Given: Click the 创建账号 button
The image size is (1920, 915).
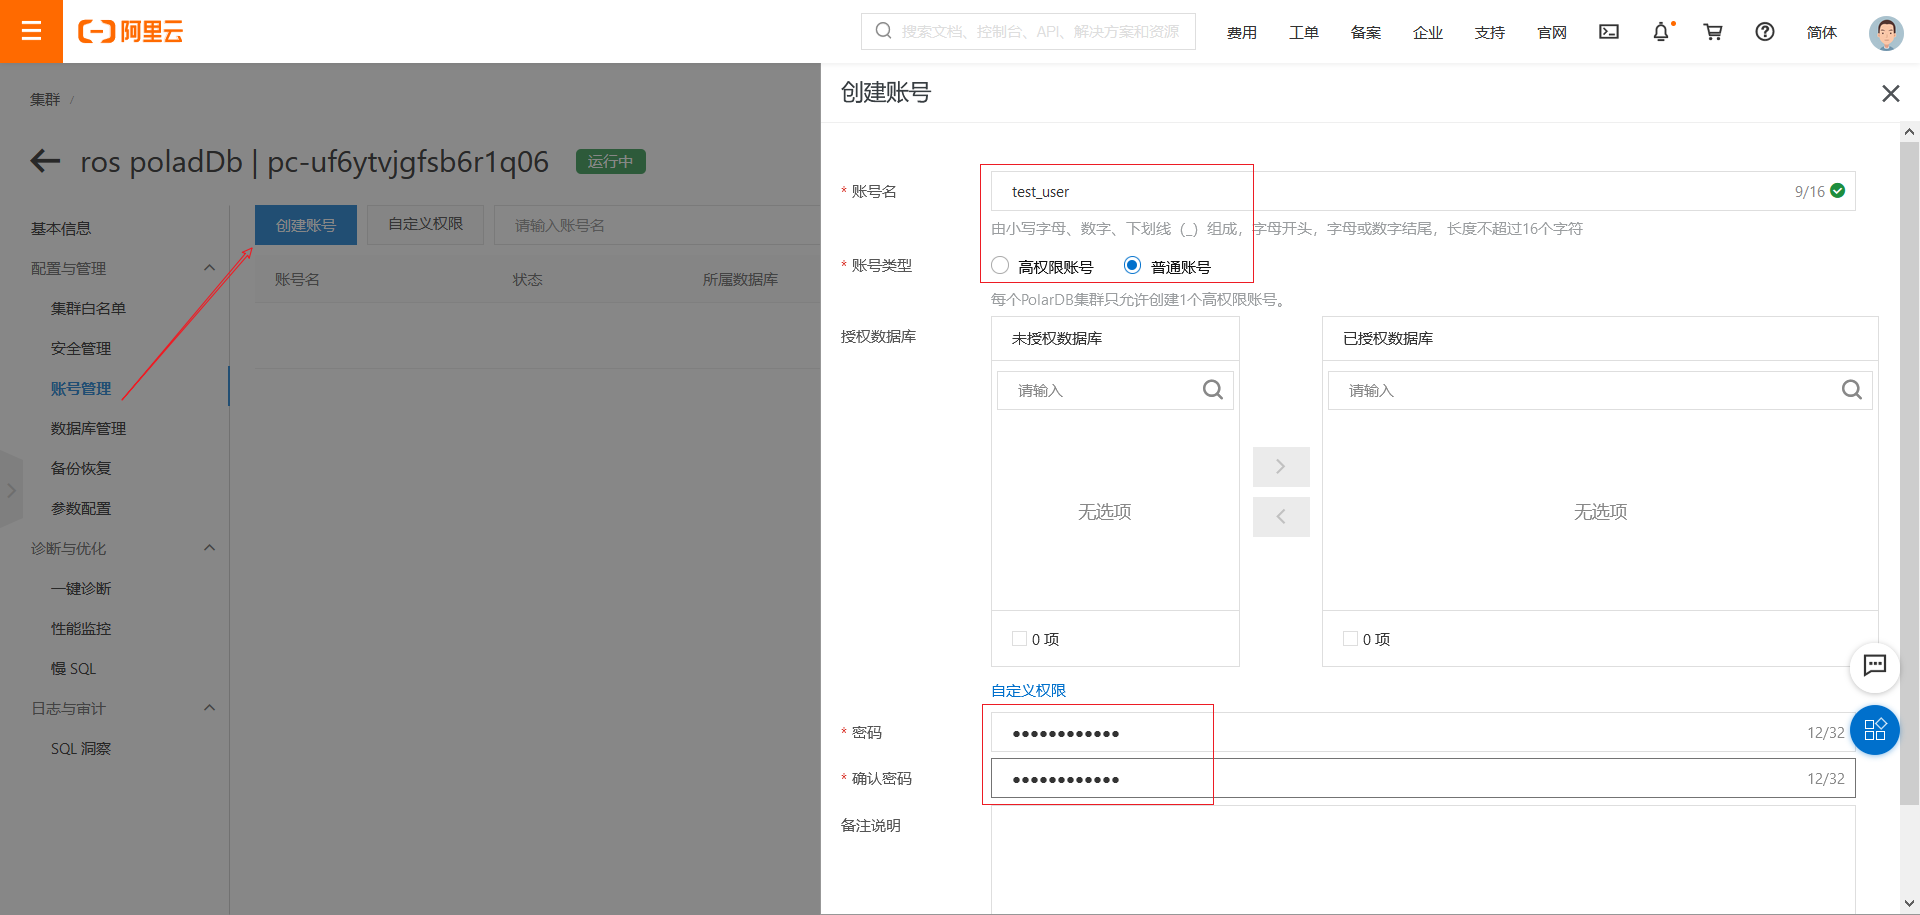Looking at the screenshot, I should click(x=306, y=225).
